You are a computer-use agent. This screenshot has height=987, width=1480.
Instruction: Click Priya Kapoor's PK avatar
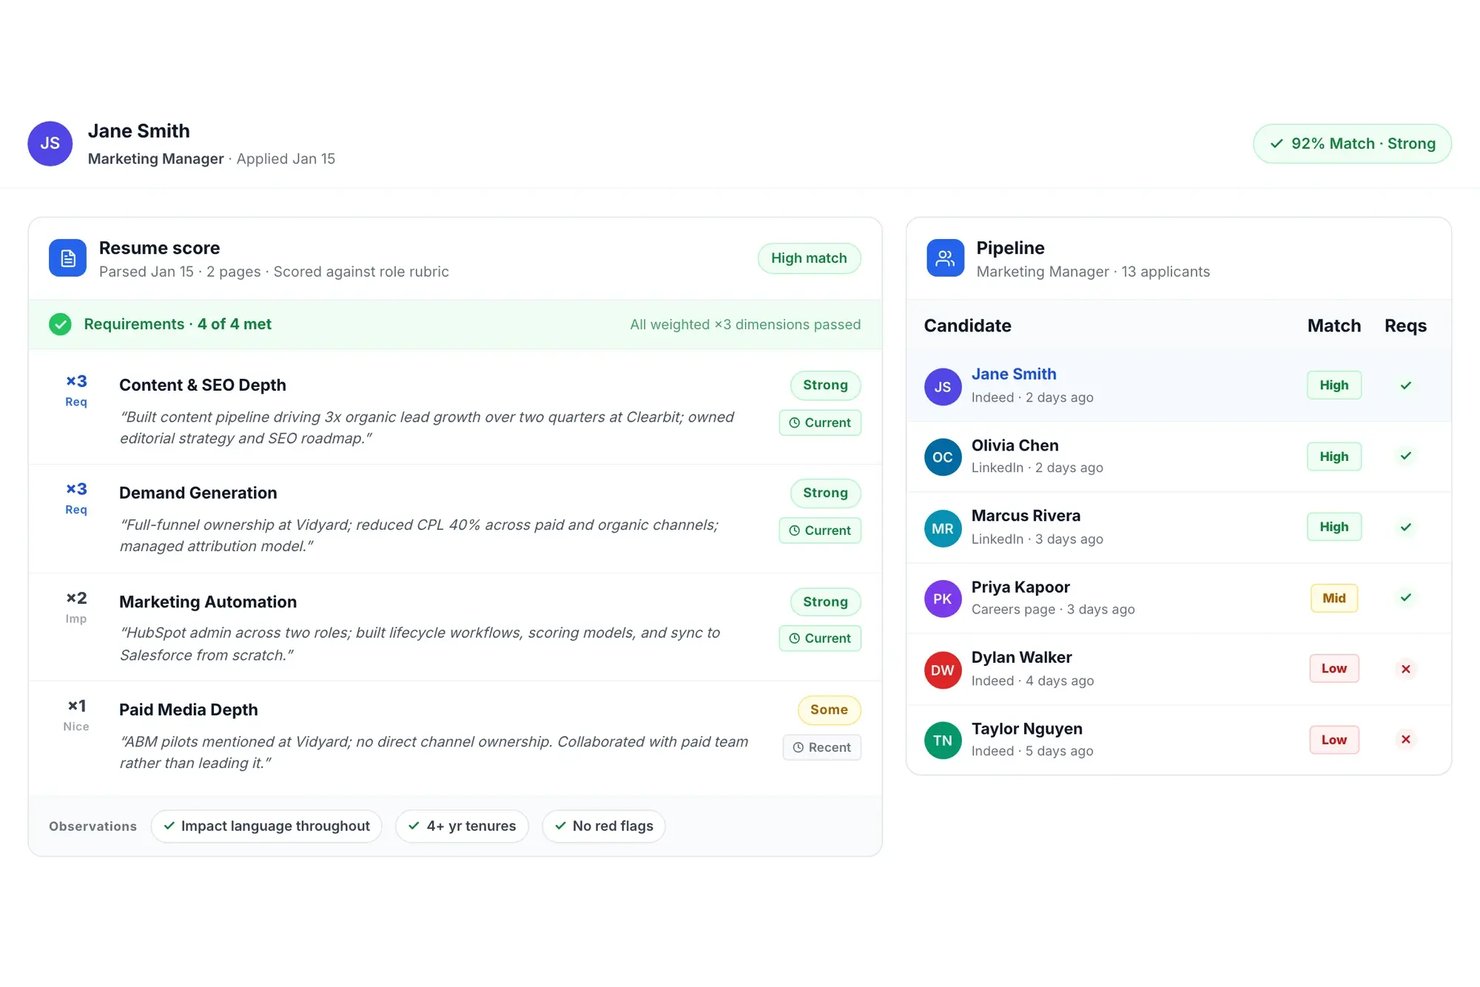pos(942,599)
